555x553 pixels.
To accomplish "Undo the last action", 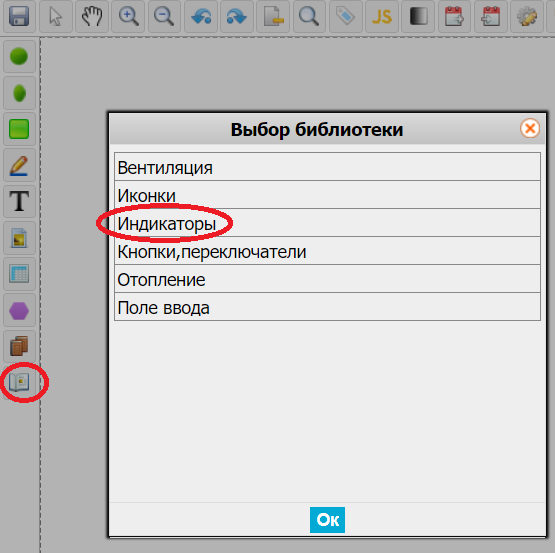I will tap(201, 16).
